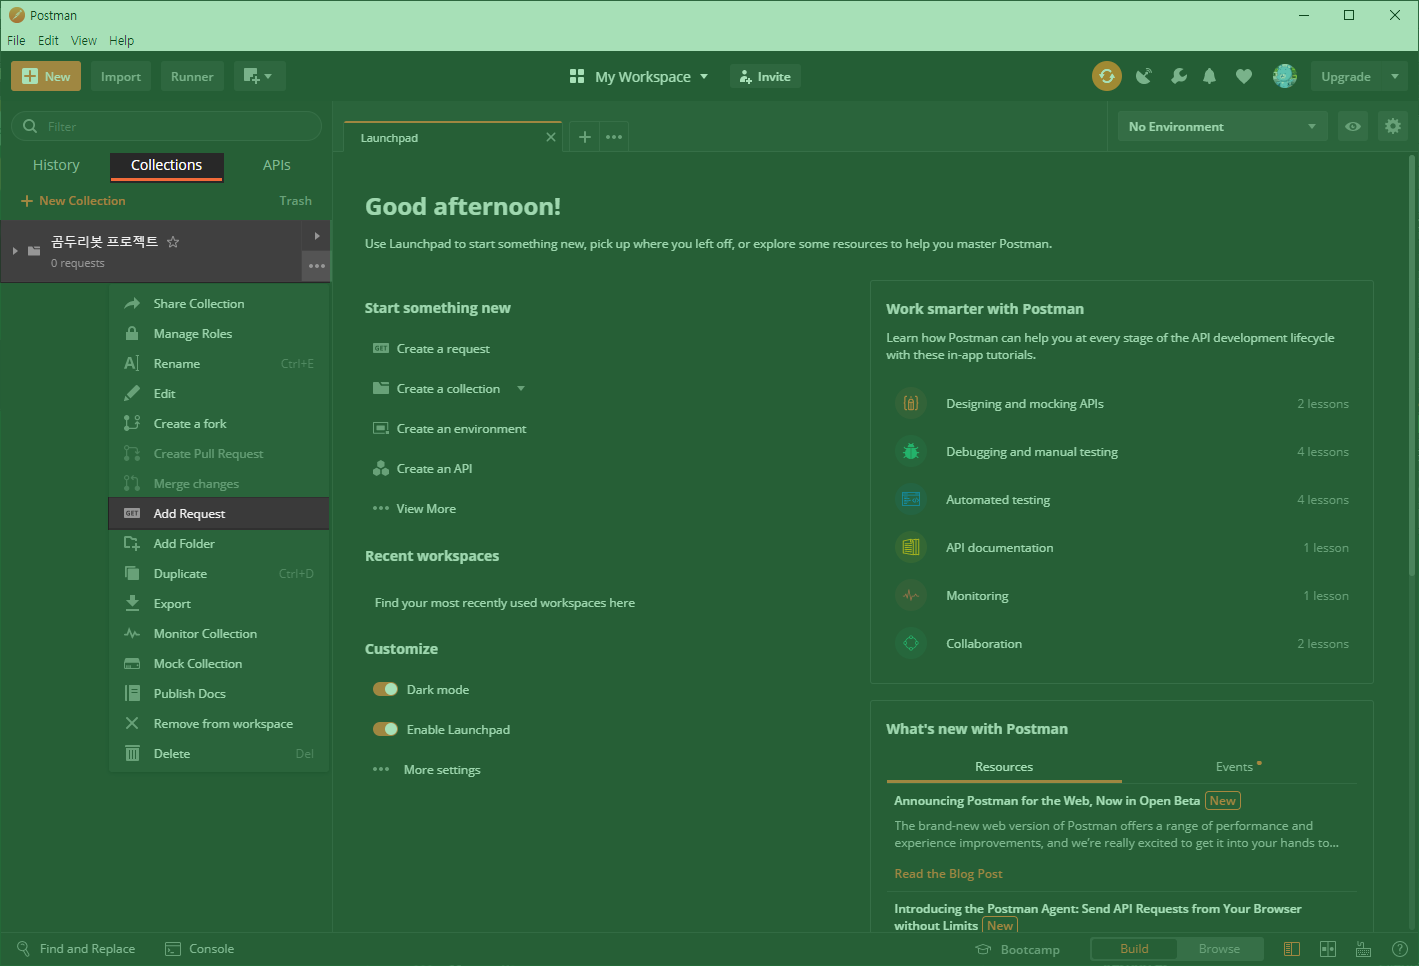Viewport: 1419px width, 966px height.
Task: Click the sync status icon
Action: coord(1106,76)
